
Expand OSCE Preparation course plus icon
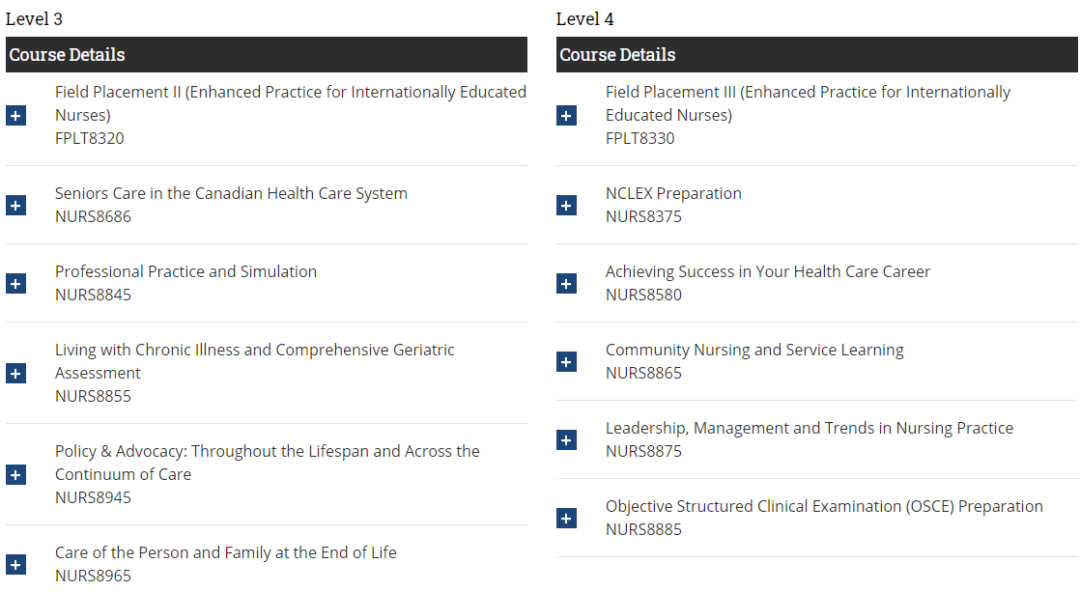click(566, 518)
